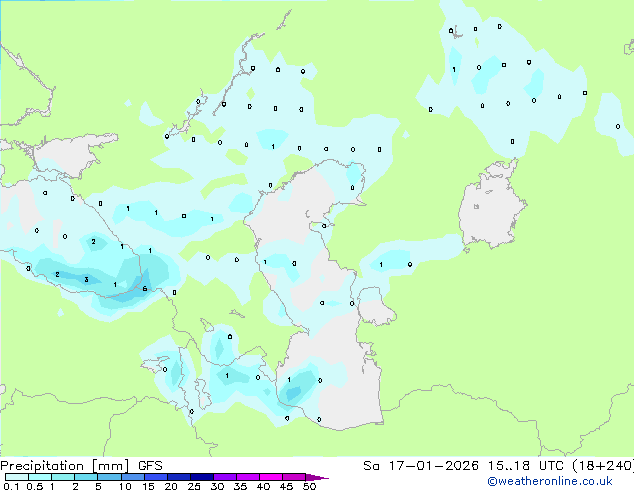
Task: Click the '15' legend scale label
Action: [148, 486]
